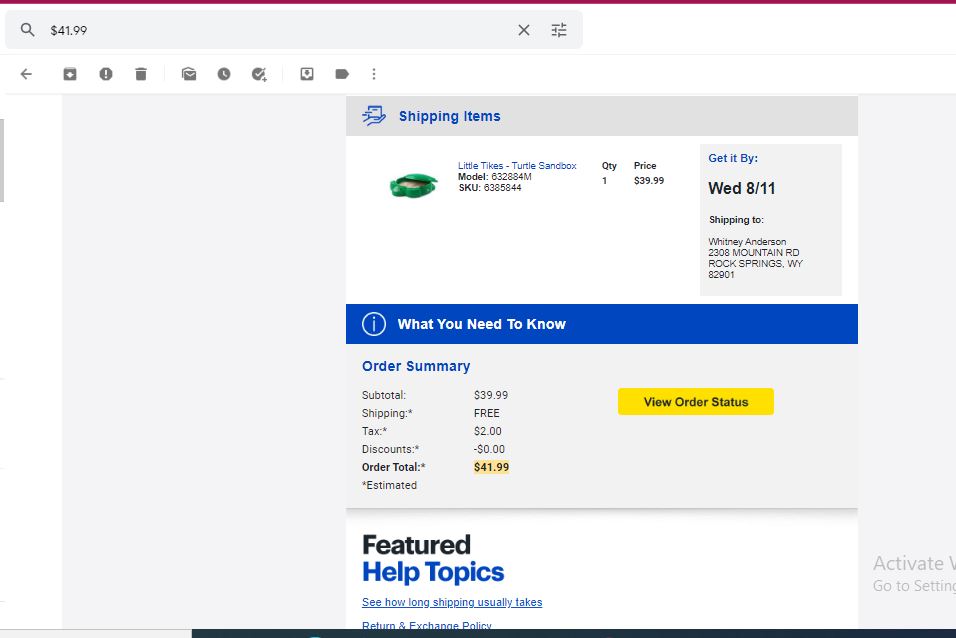Open search filter options icon
This screenshot has height=638, width=956.
click(559, 30)
